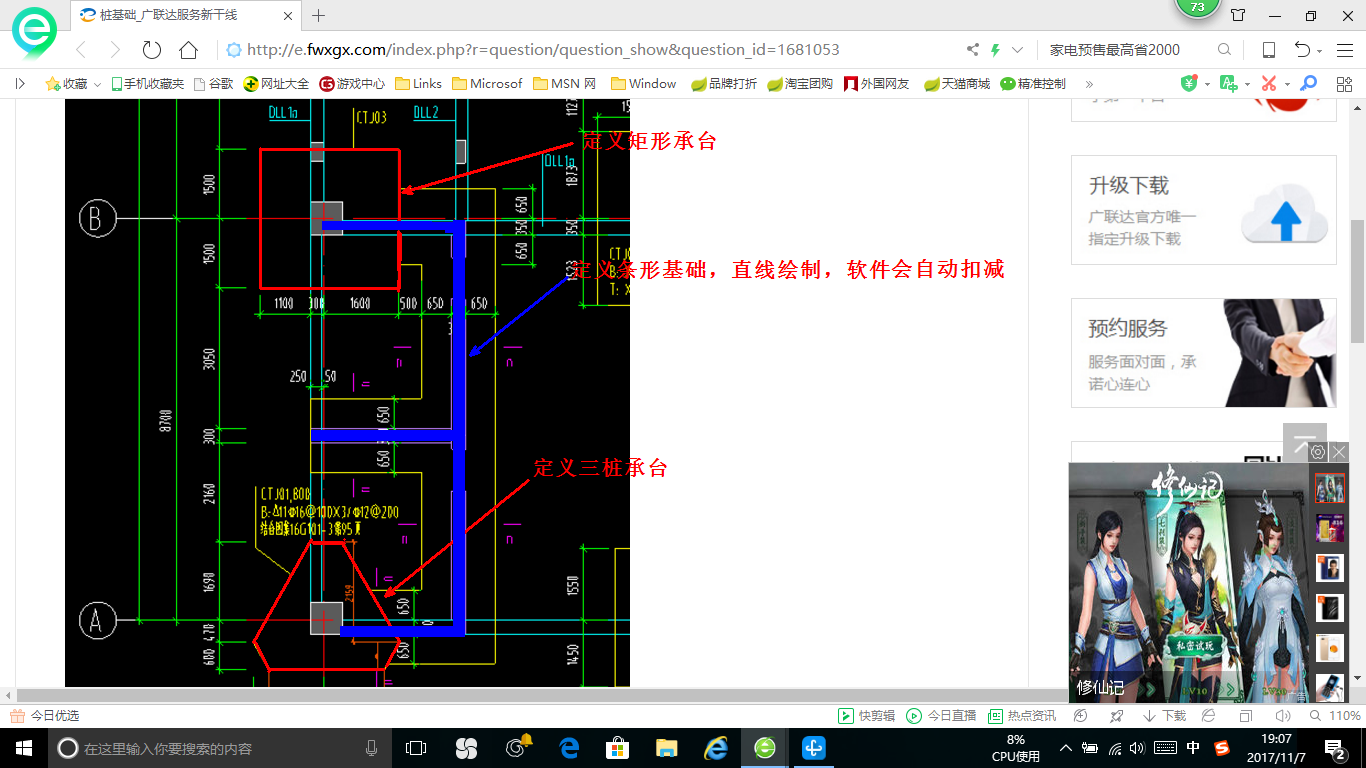This screenshot has width=1366, height=768.
Task: Open the 外国网友 bookmark
Action: 877,84
